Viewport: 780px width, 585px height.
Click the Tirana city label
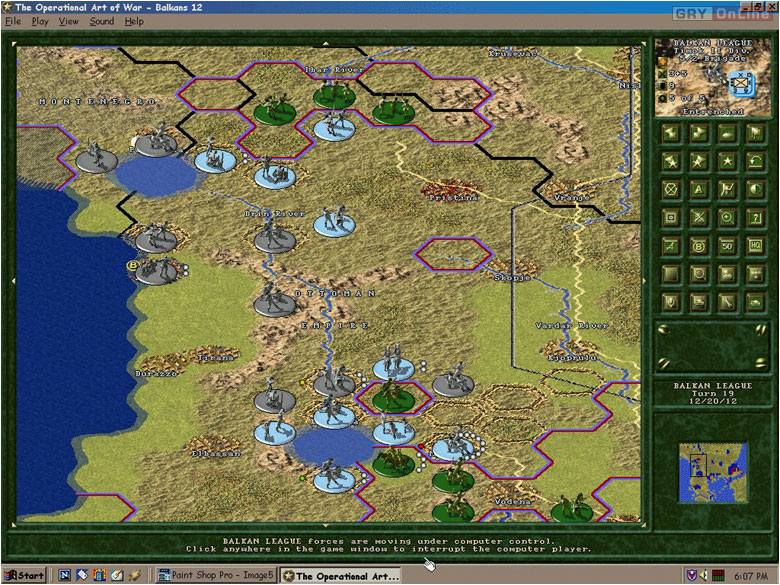coord(215,357)
